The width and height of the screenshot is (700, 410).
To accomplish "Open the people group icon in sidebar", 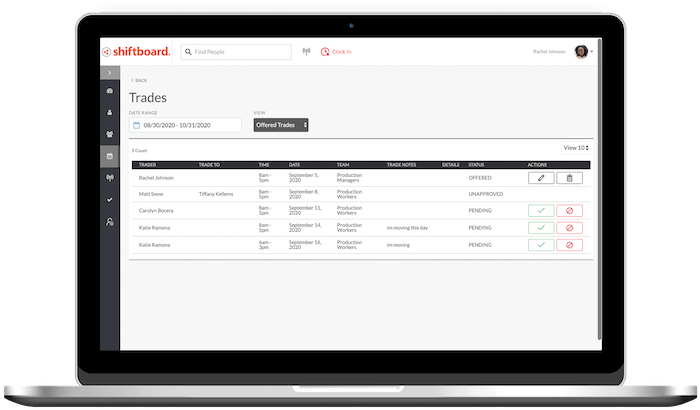I will (109, 134).
